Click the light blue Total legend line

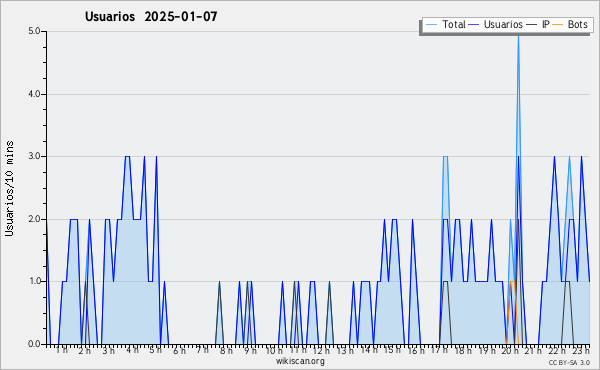(432, 24)
